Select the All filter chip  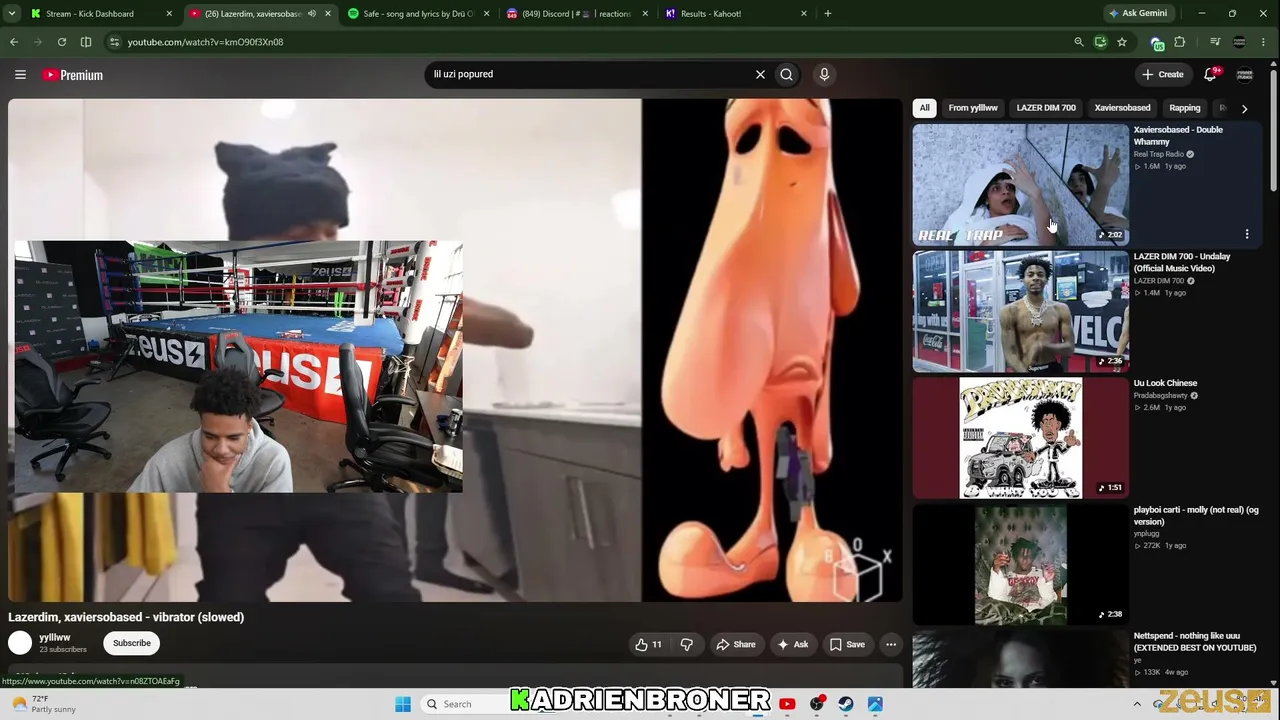[925, 108]
